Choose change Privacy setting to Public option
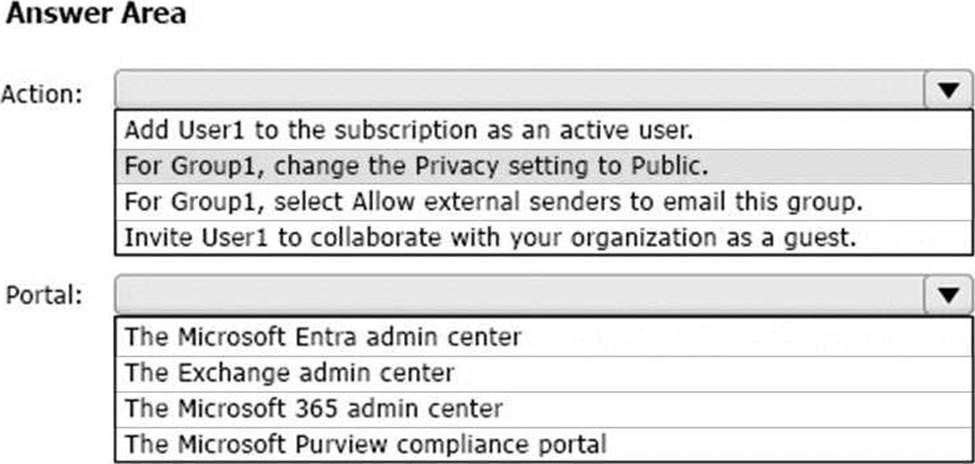Image resolution: width=975 pixels, height=464 pixels. tap(543, 166)
